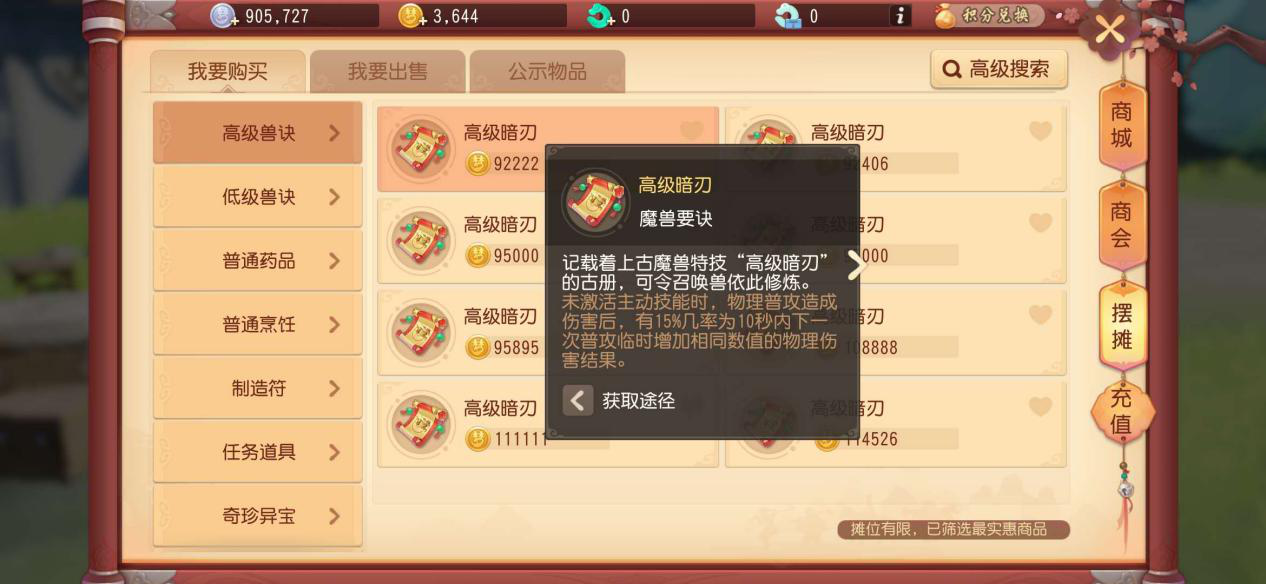The image size is (1266, 584).
Task: Open the 商城 side lantern tab
Action: (x=1122, y=126)
